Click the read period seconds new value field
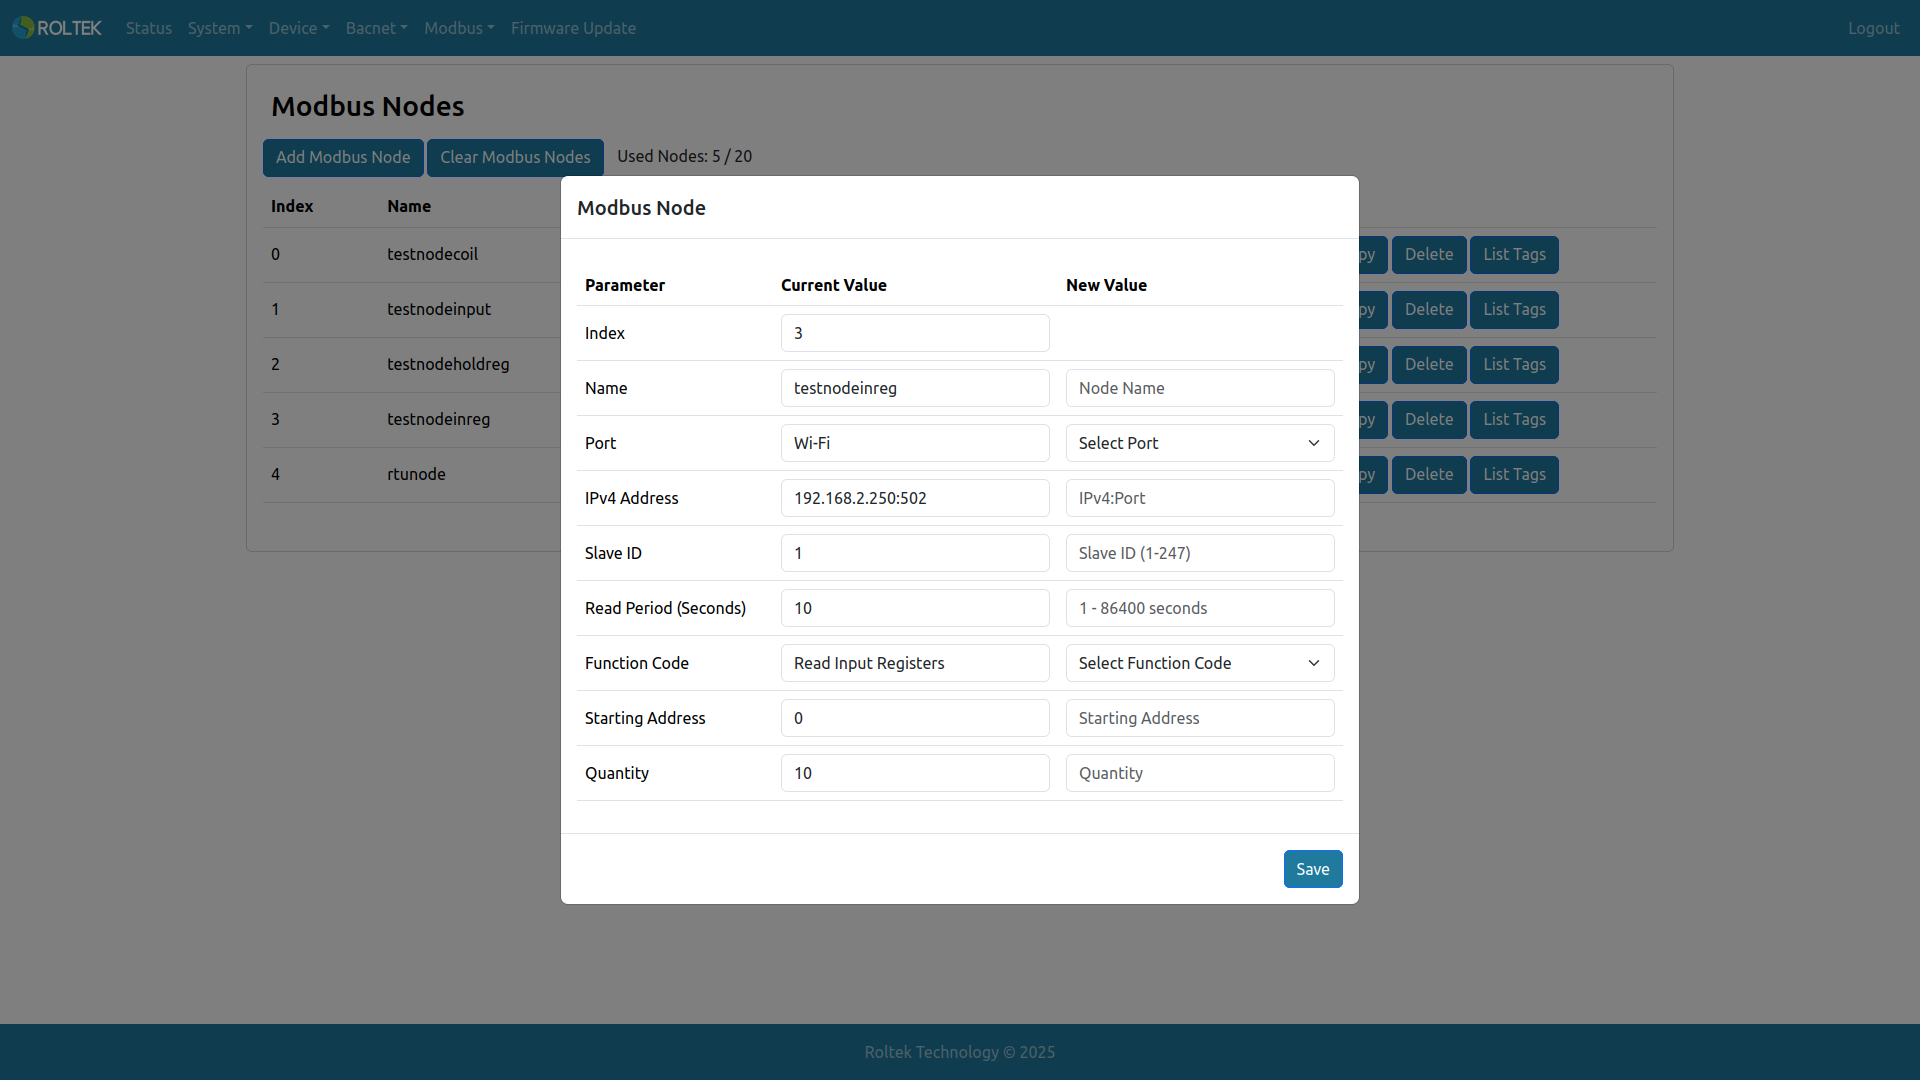 1200,608
